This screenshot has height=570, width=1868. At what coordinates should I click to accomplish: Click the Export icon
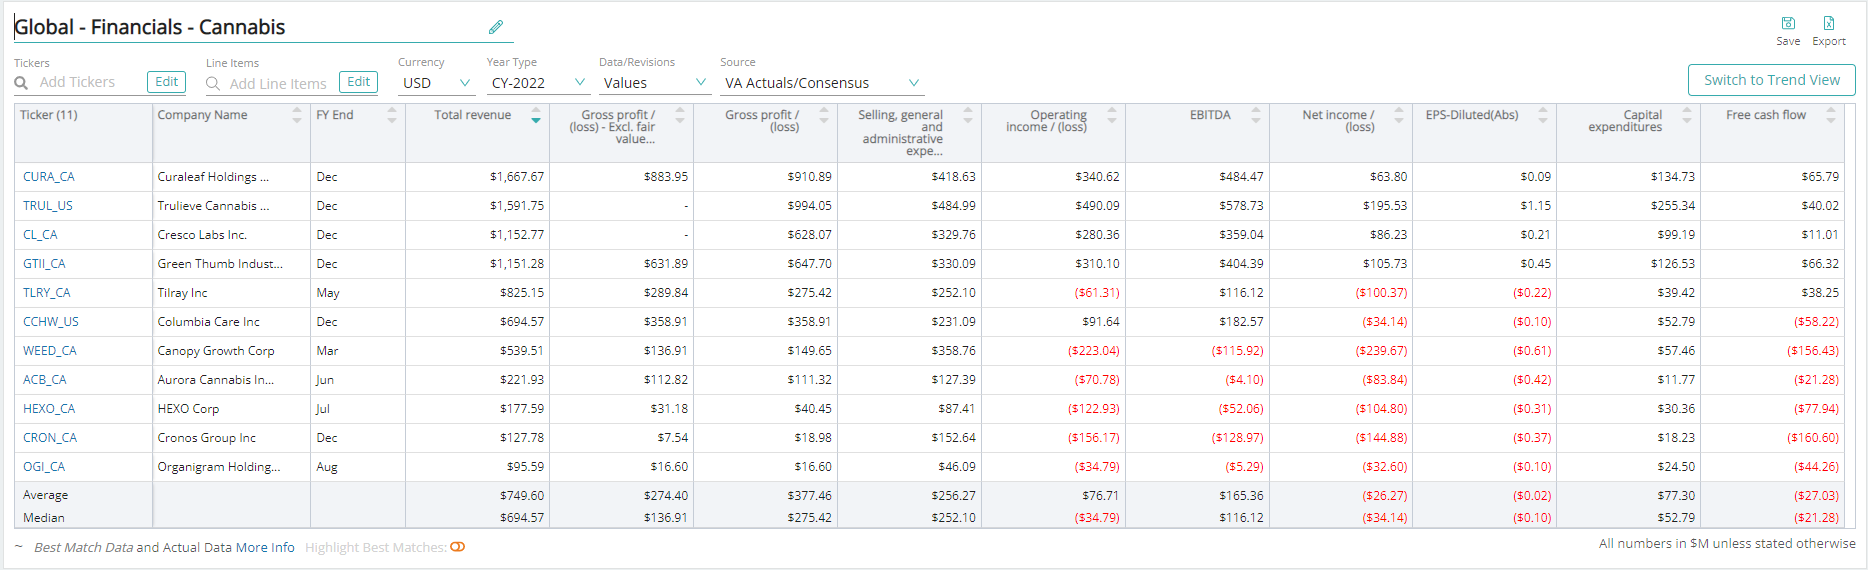[x=1829, y=23]
